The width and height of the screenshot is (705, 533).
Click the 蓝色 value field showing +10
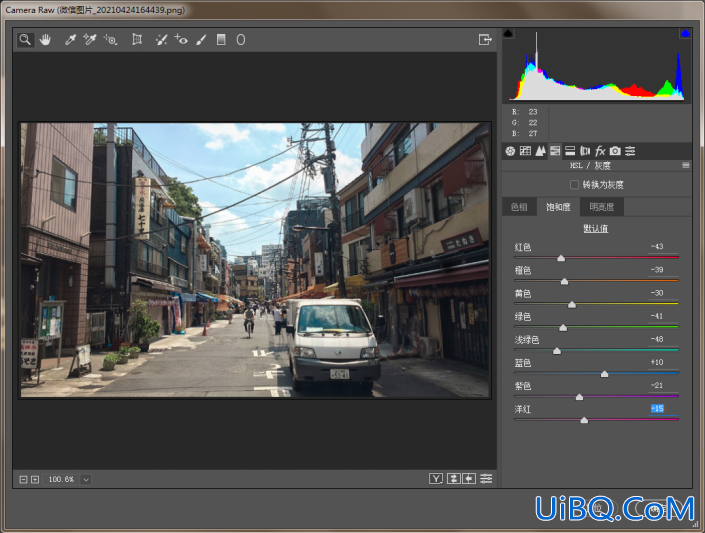coord(663,362)
